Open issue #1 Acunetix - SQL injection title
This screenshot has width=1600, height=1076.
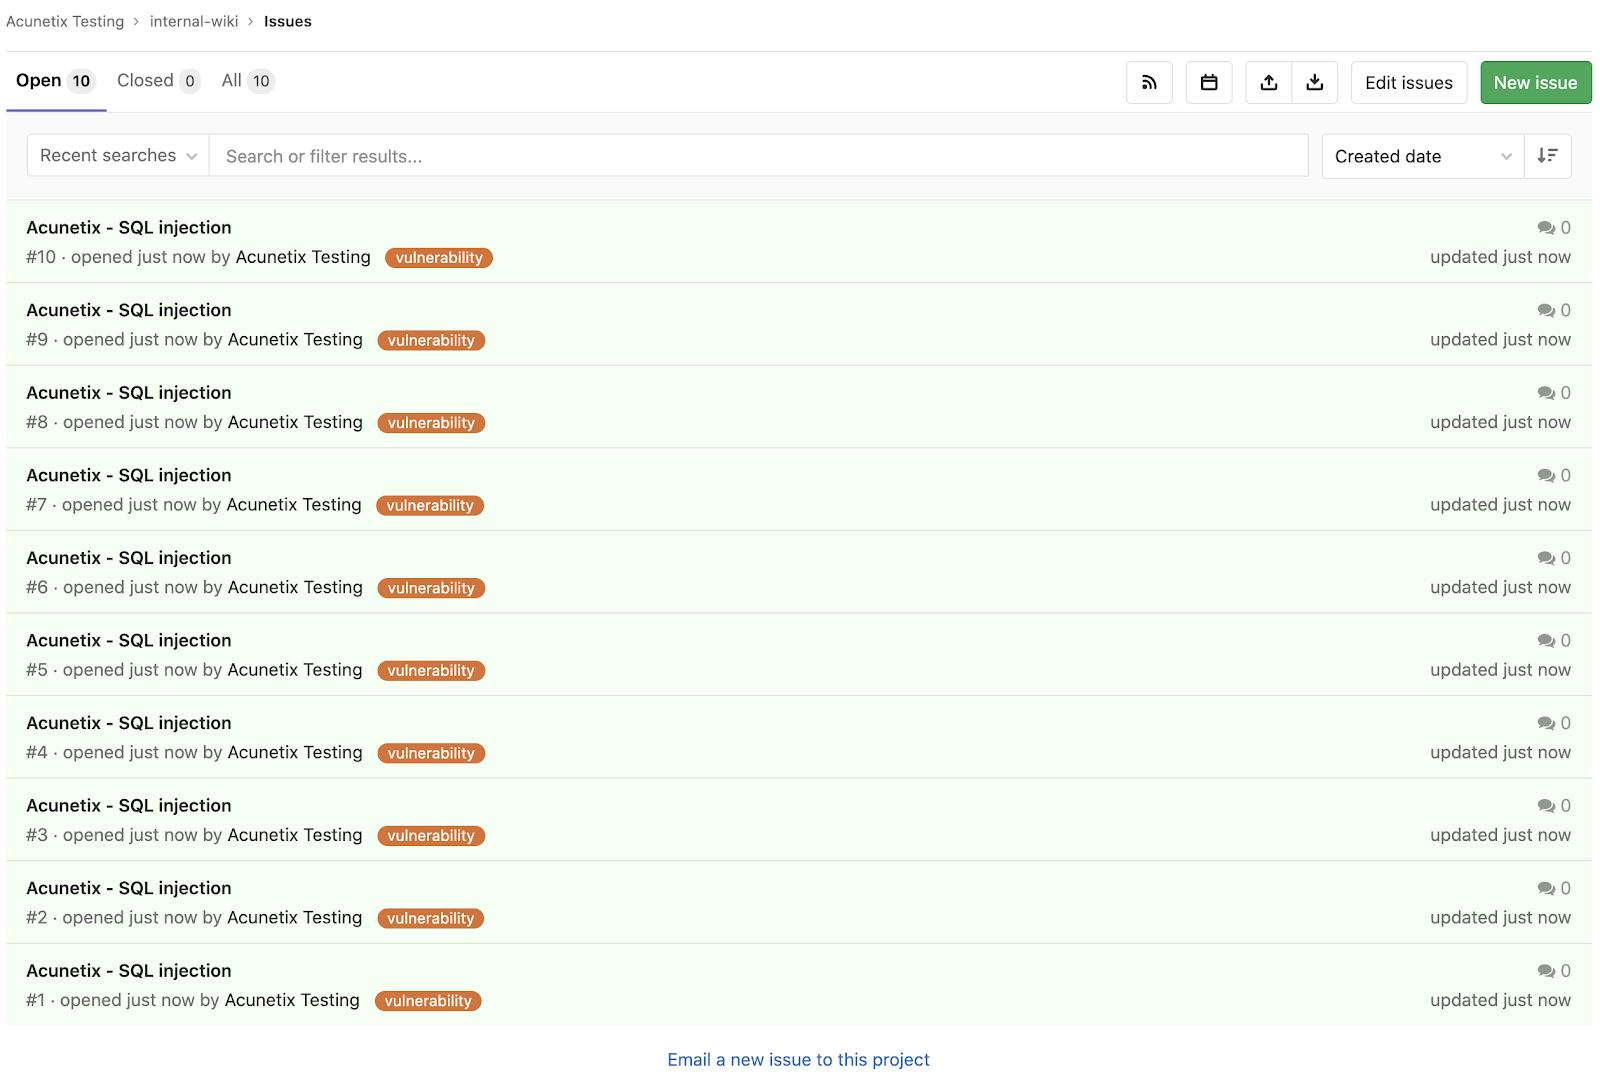[x=129, y=971]
